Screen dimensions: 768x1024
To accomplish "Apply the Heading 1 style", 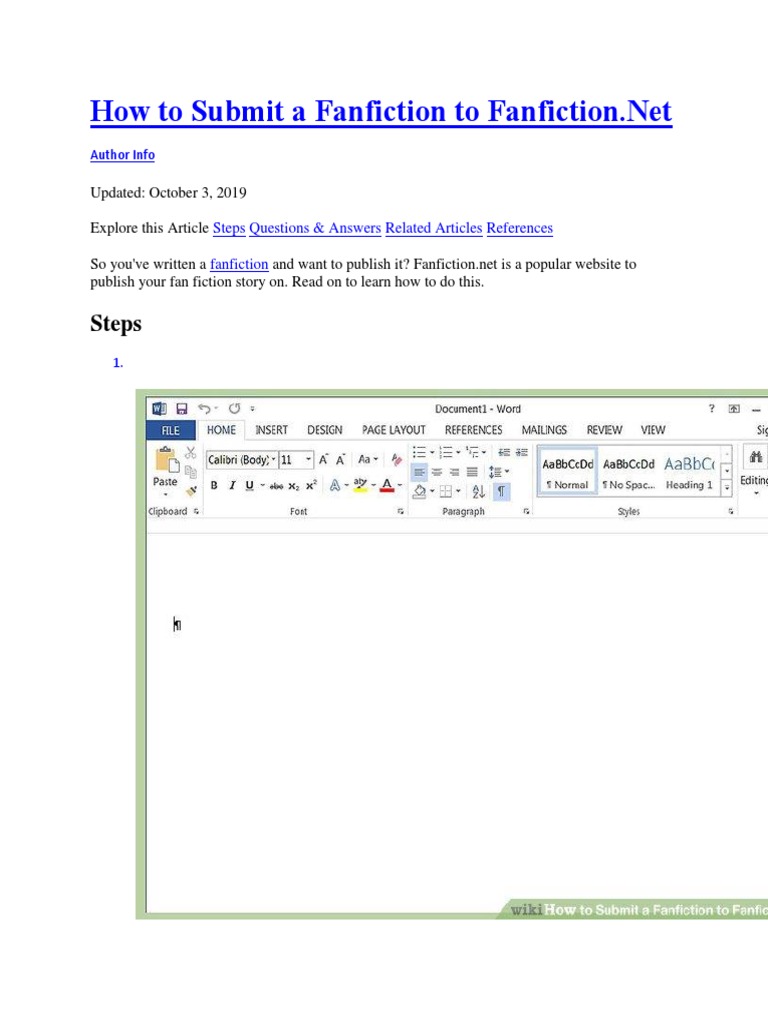I will [689, 473].
